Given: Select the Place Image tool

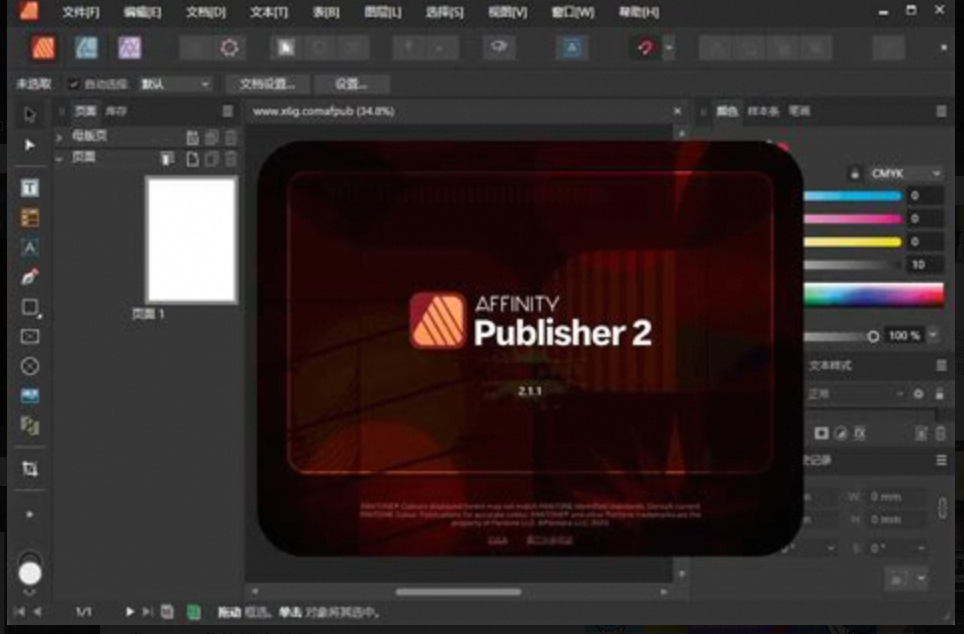Looking at the screenshot, I should [x=30, y=396].
